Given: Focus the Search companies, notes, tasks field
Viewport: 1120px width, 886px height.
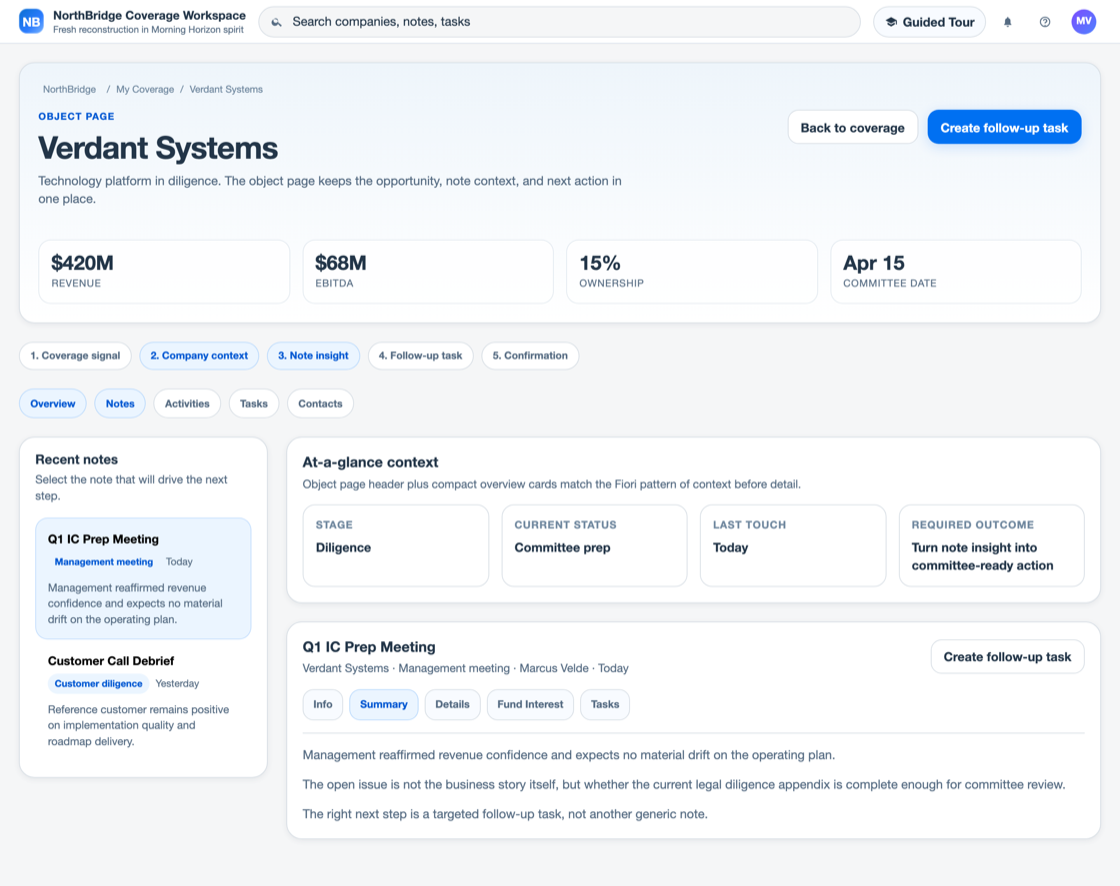Looking at the screenshot, I should (x=559, y=22).
